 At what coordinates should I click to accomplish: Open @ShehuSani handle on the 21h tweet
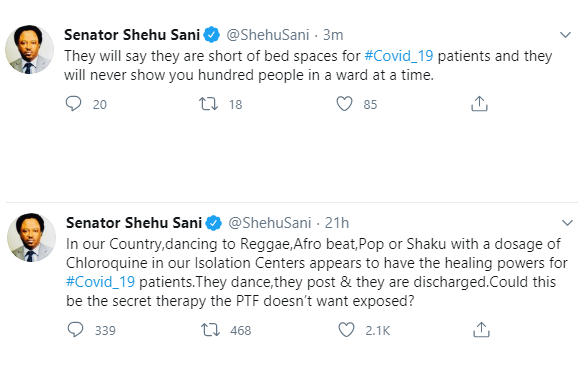[270, 223]
